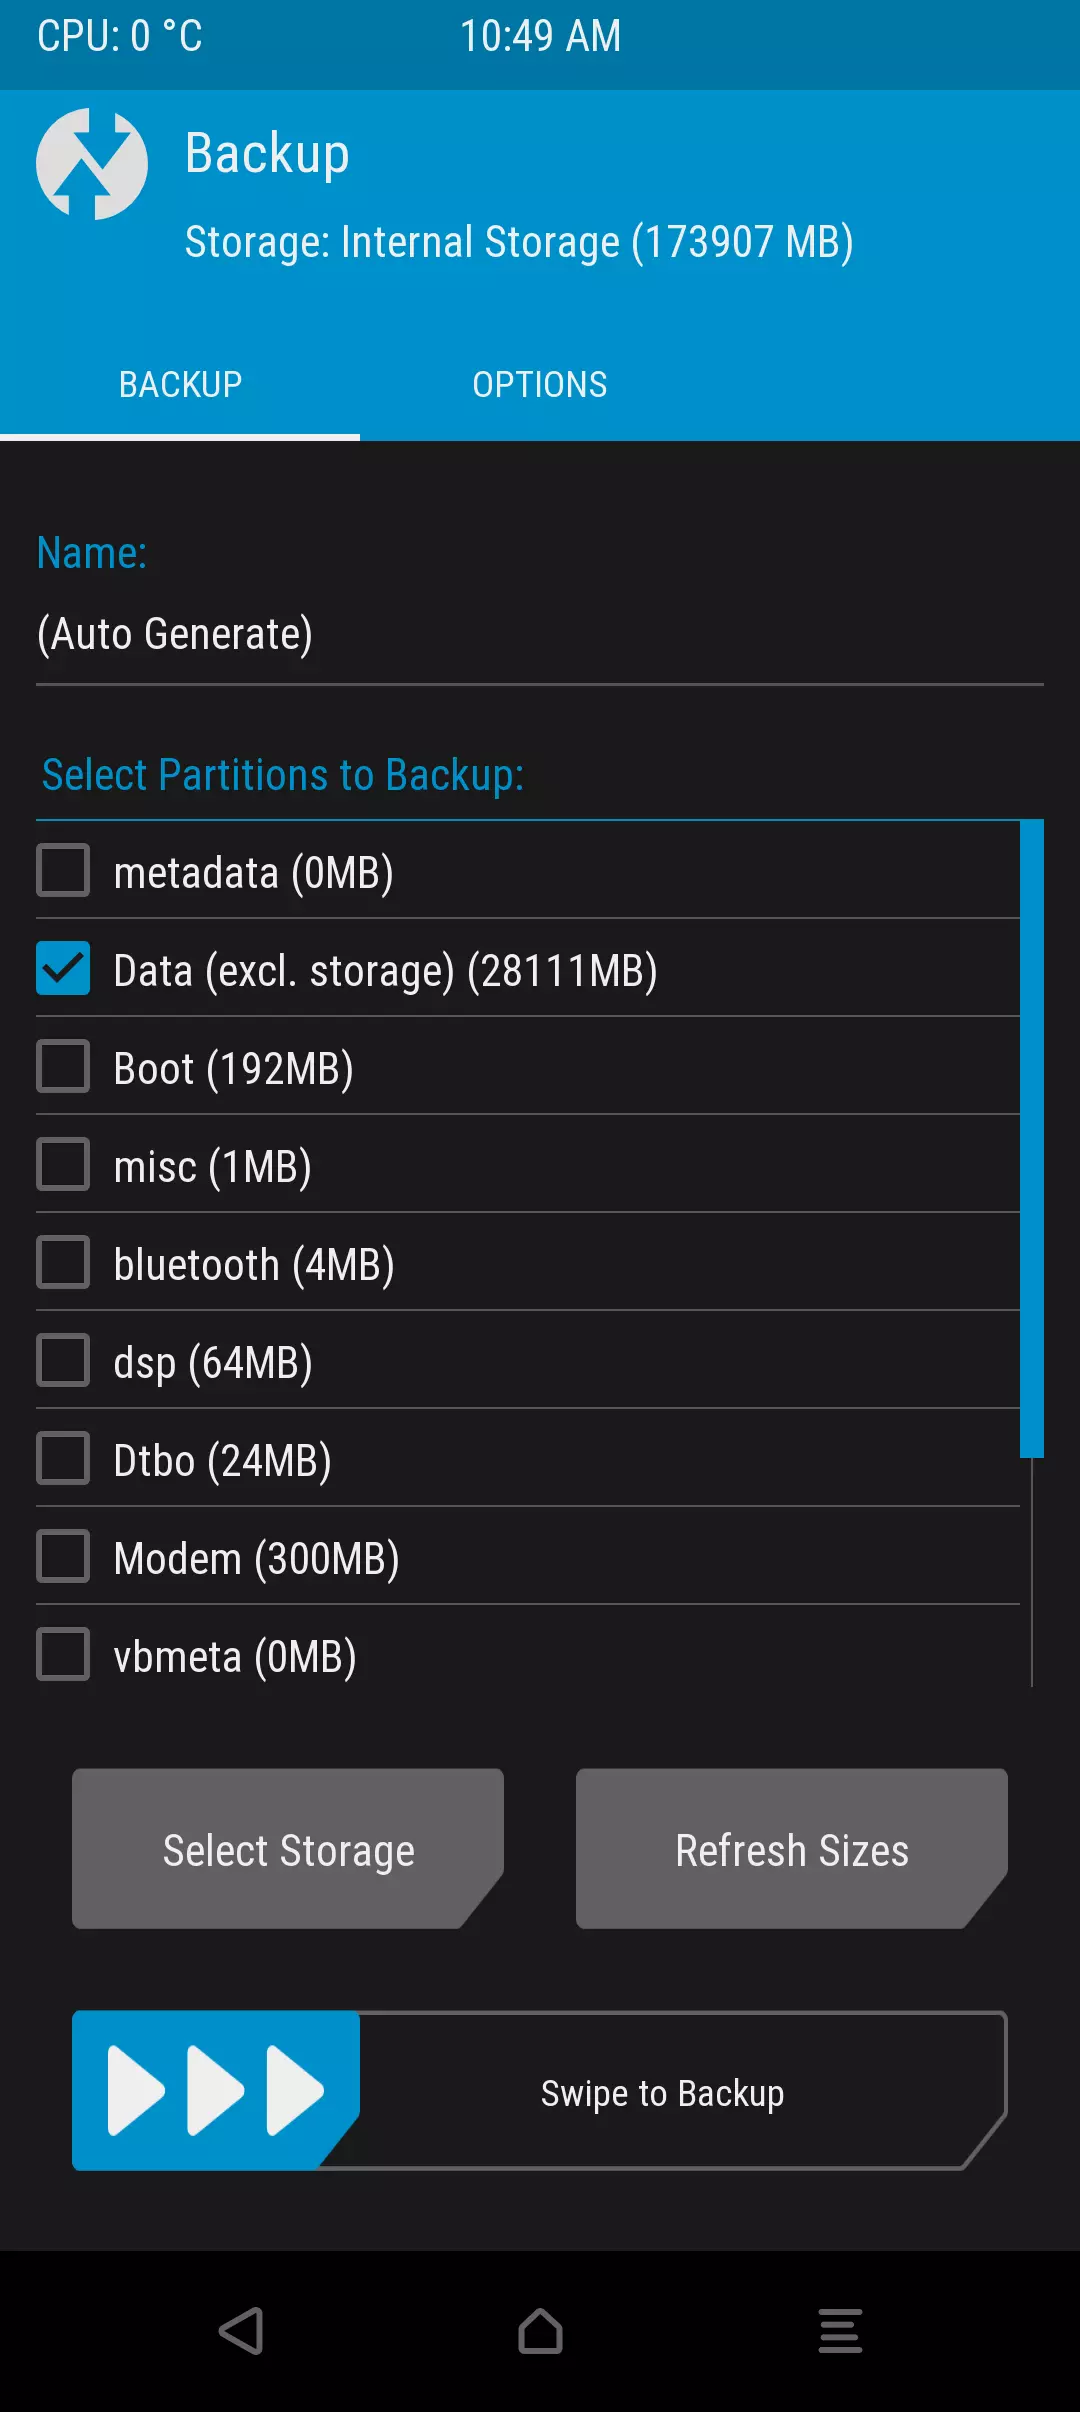Image resolution: width=1080 pixels, height=2412 pixels.
Task: Enable the metadata partition checkbox
Action: tap(63, 871)
